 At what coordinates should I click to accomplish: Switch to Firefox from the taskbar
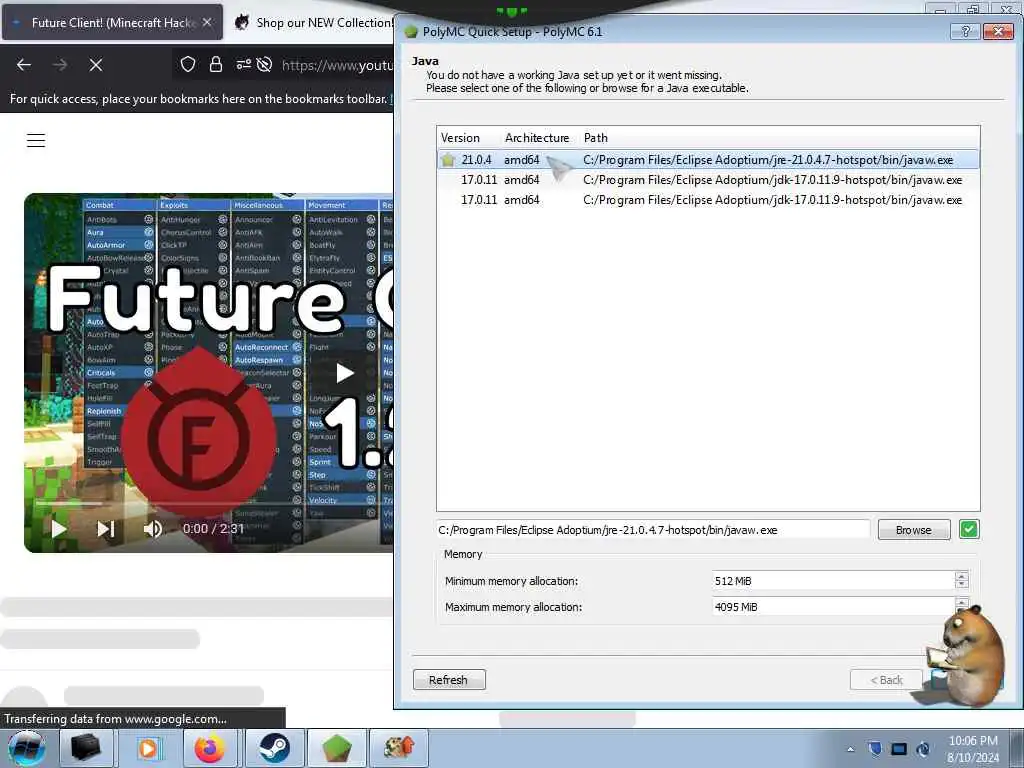[210, 748]
